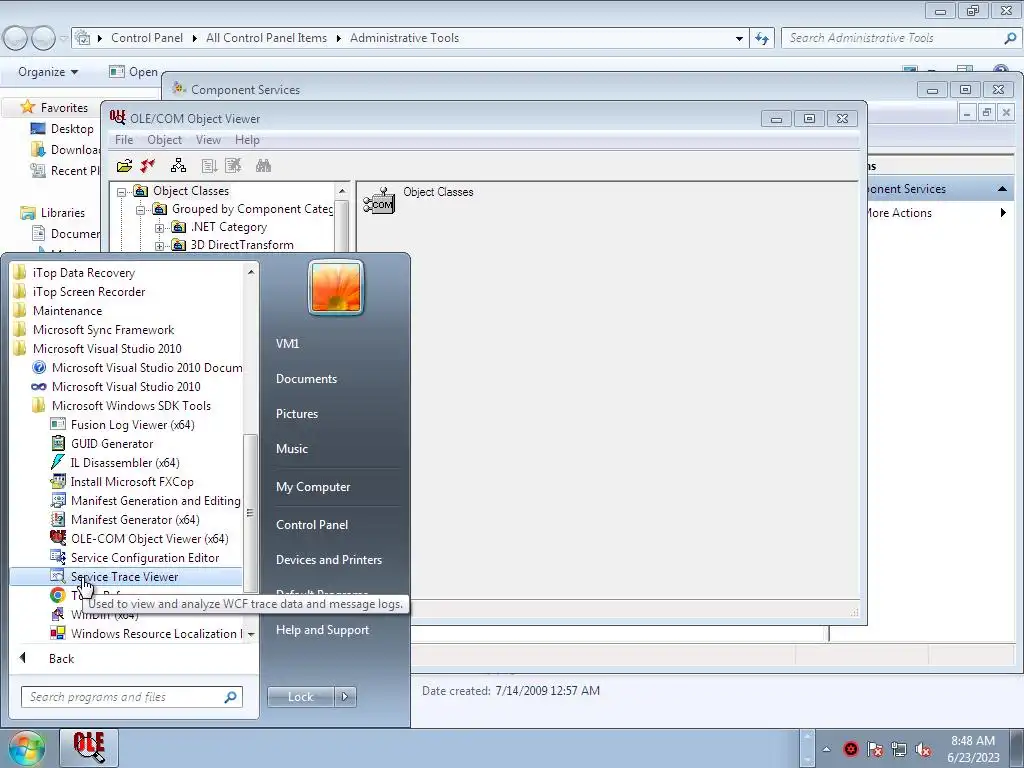Expand the Microsoft Sync Framework folder
Screen dimensions: 1024x768
point(126,330)
